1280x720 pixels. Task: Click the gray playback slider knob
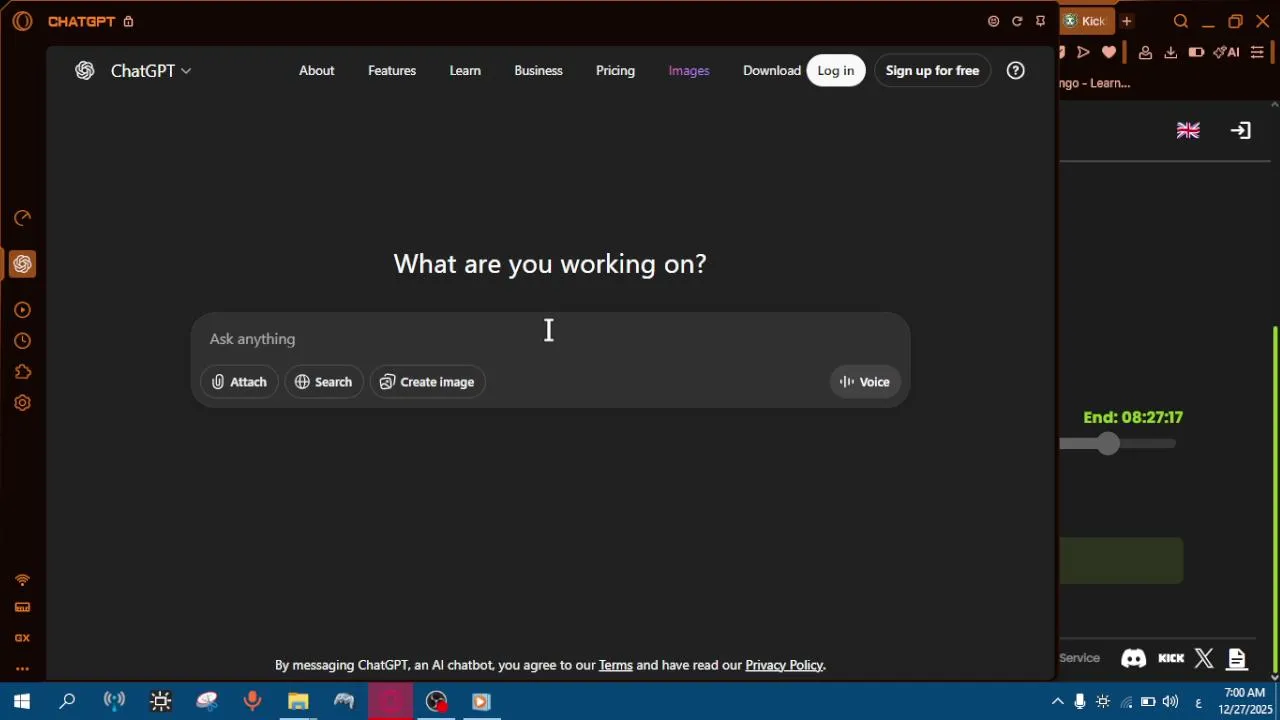[1107, 444]
